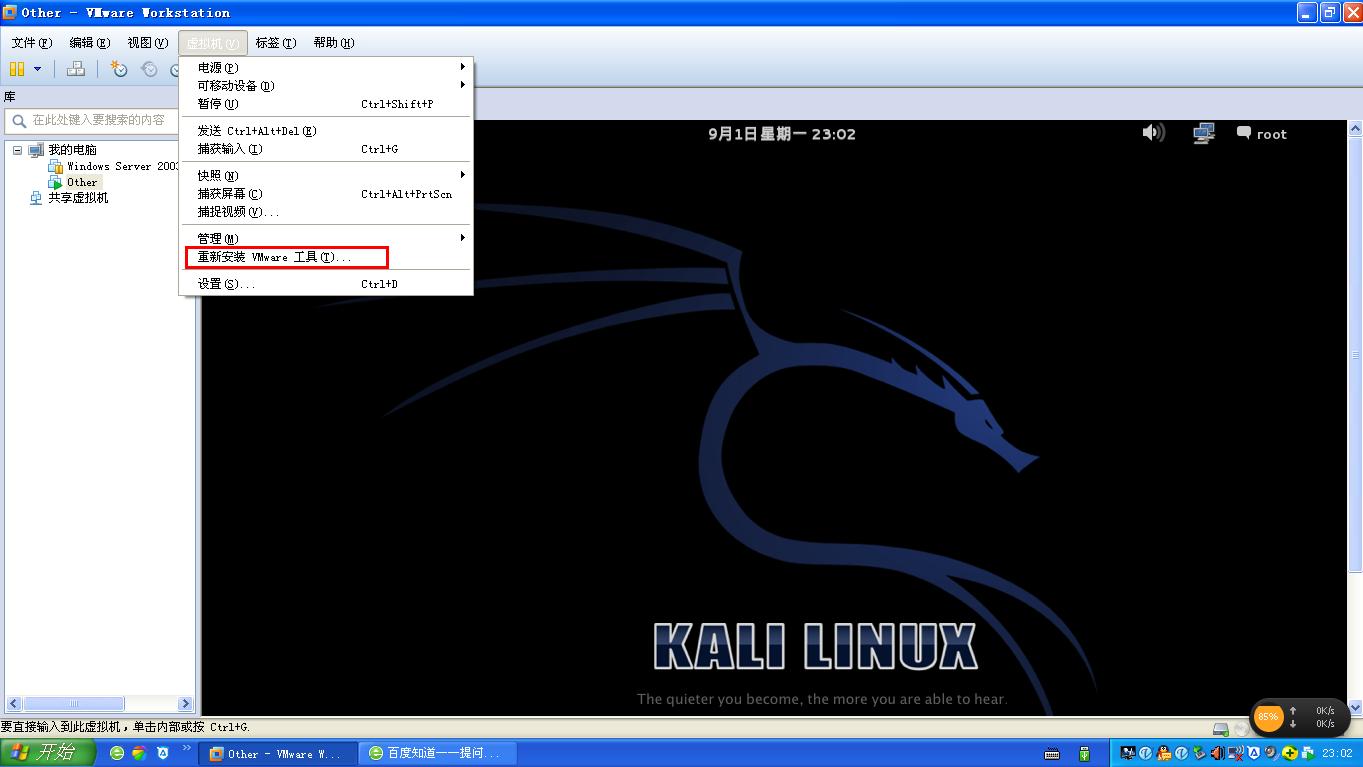This screenshot has width=1363, height=767.
Task: Choose 发送 Ctrl+Alt+Del(E) menu entry
Action: point(326,131)
